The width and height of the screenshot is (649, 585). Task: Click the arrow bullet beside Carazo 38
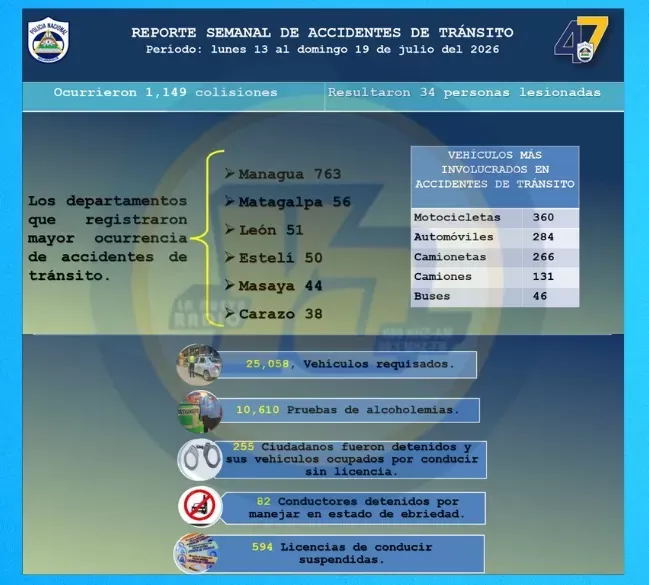230,313
